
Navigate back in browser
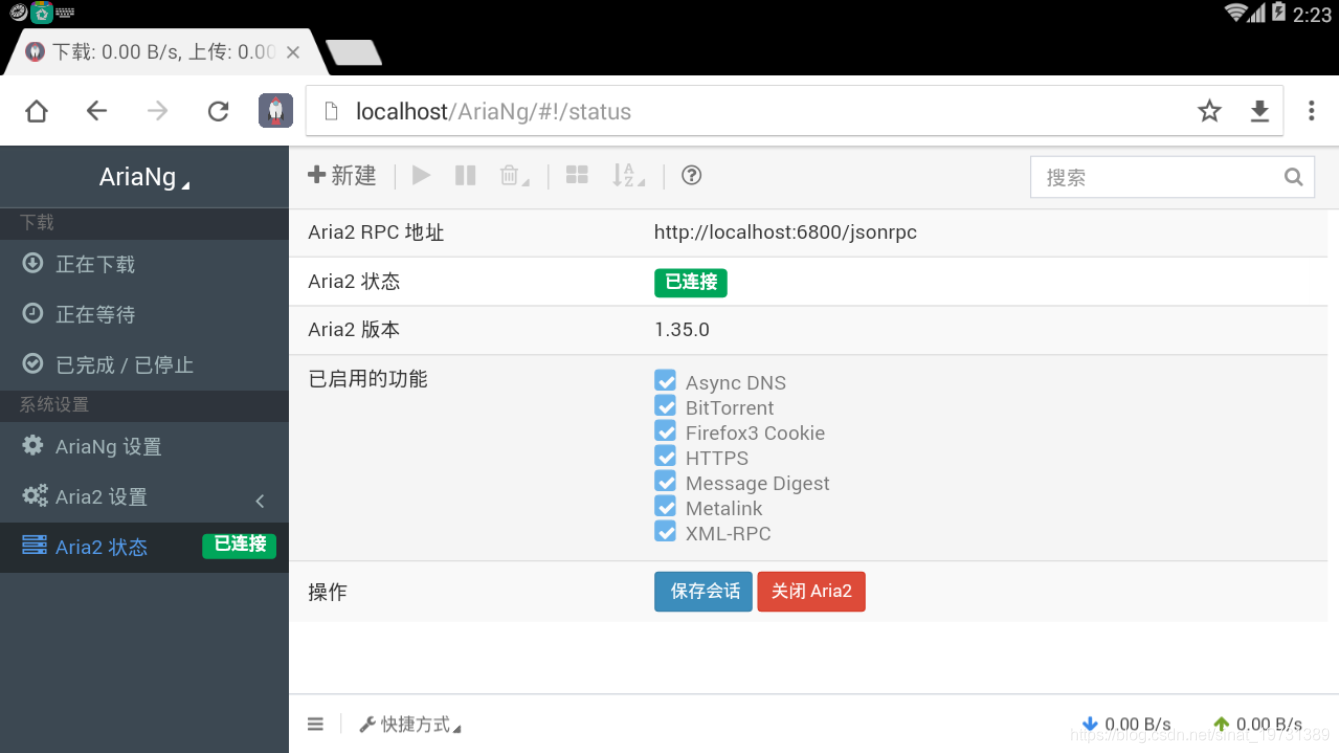97,111
